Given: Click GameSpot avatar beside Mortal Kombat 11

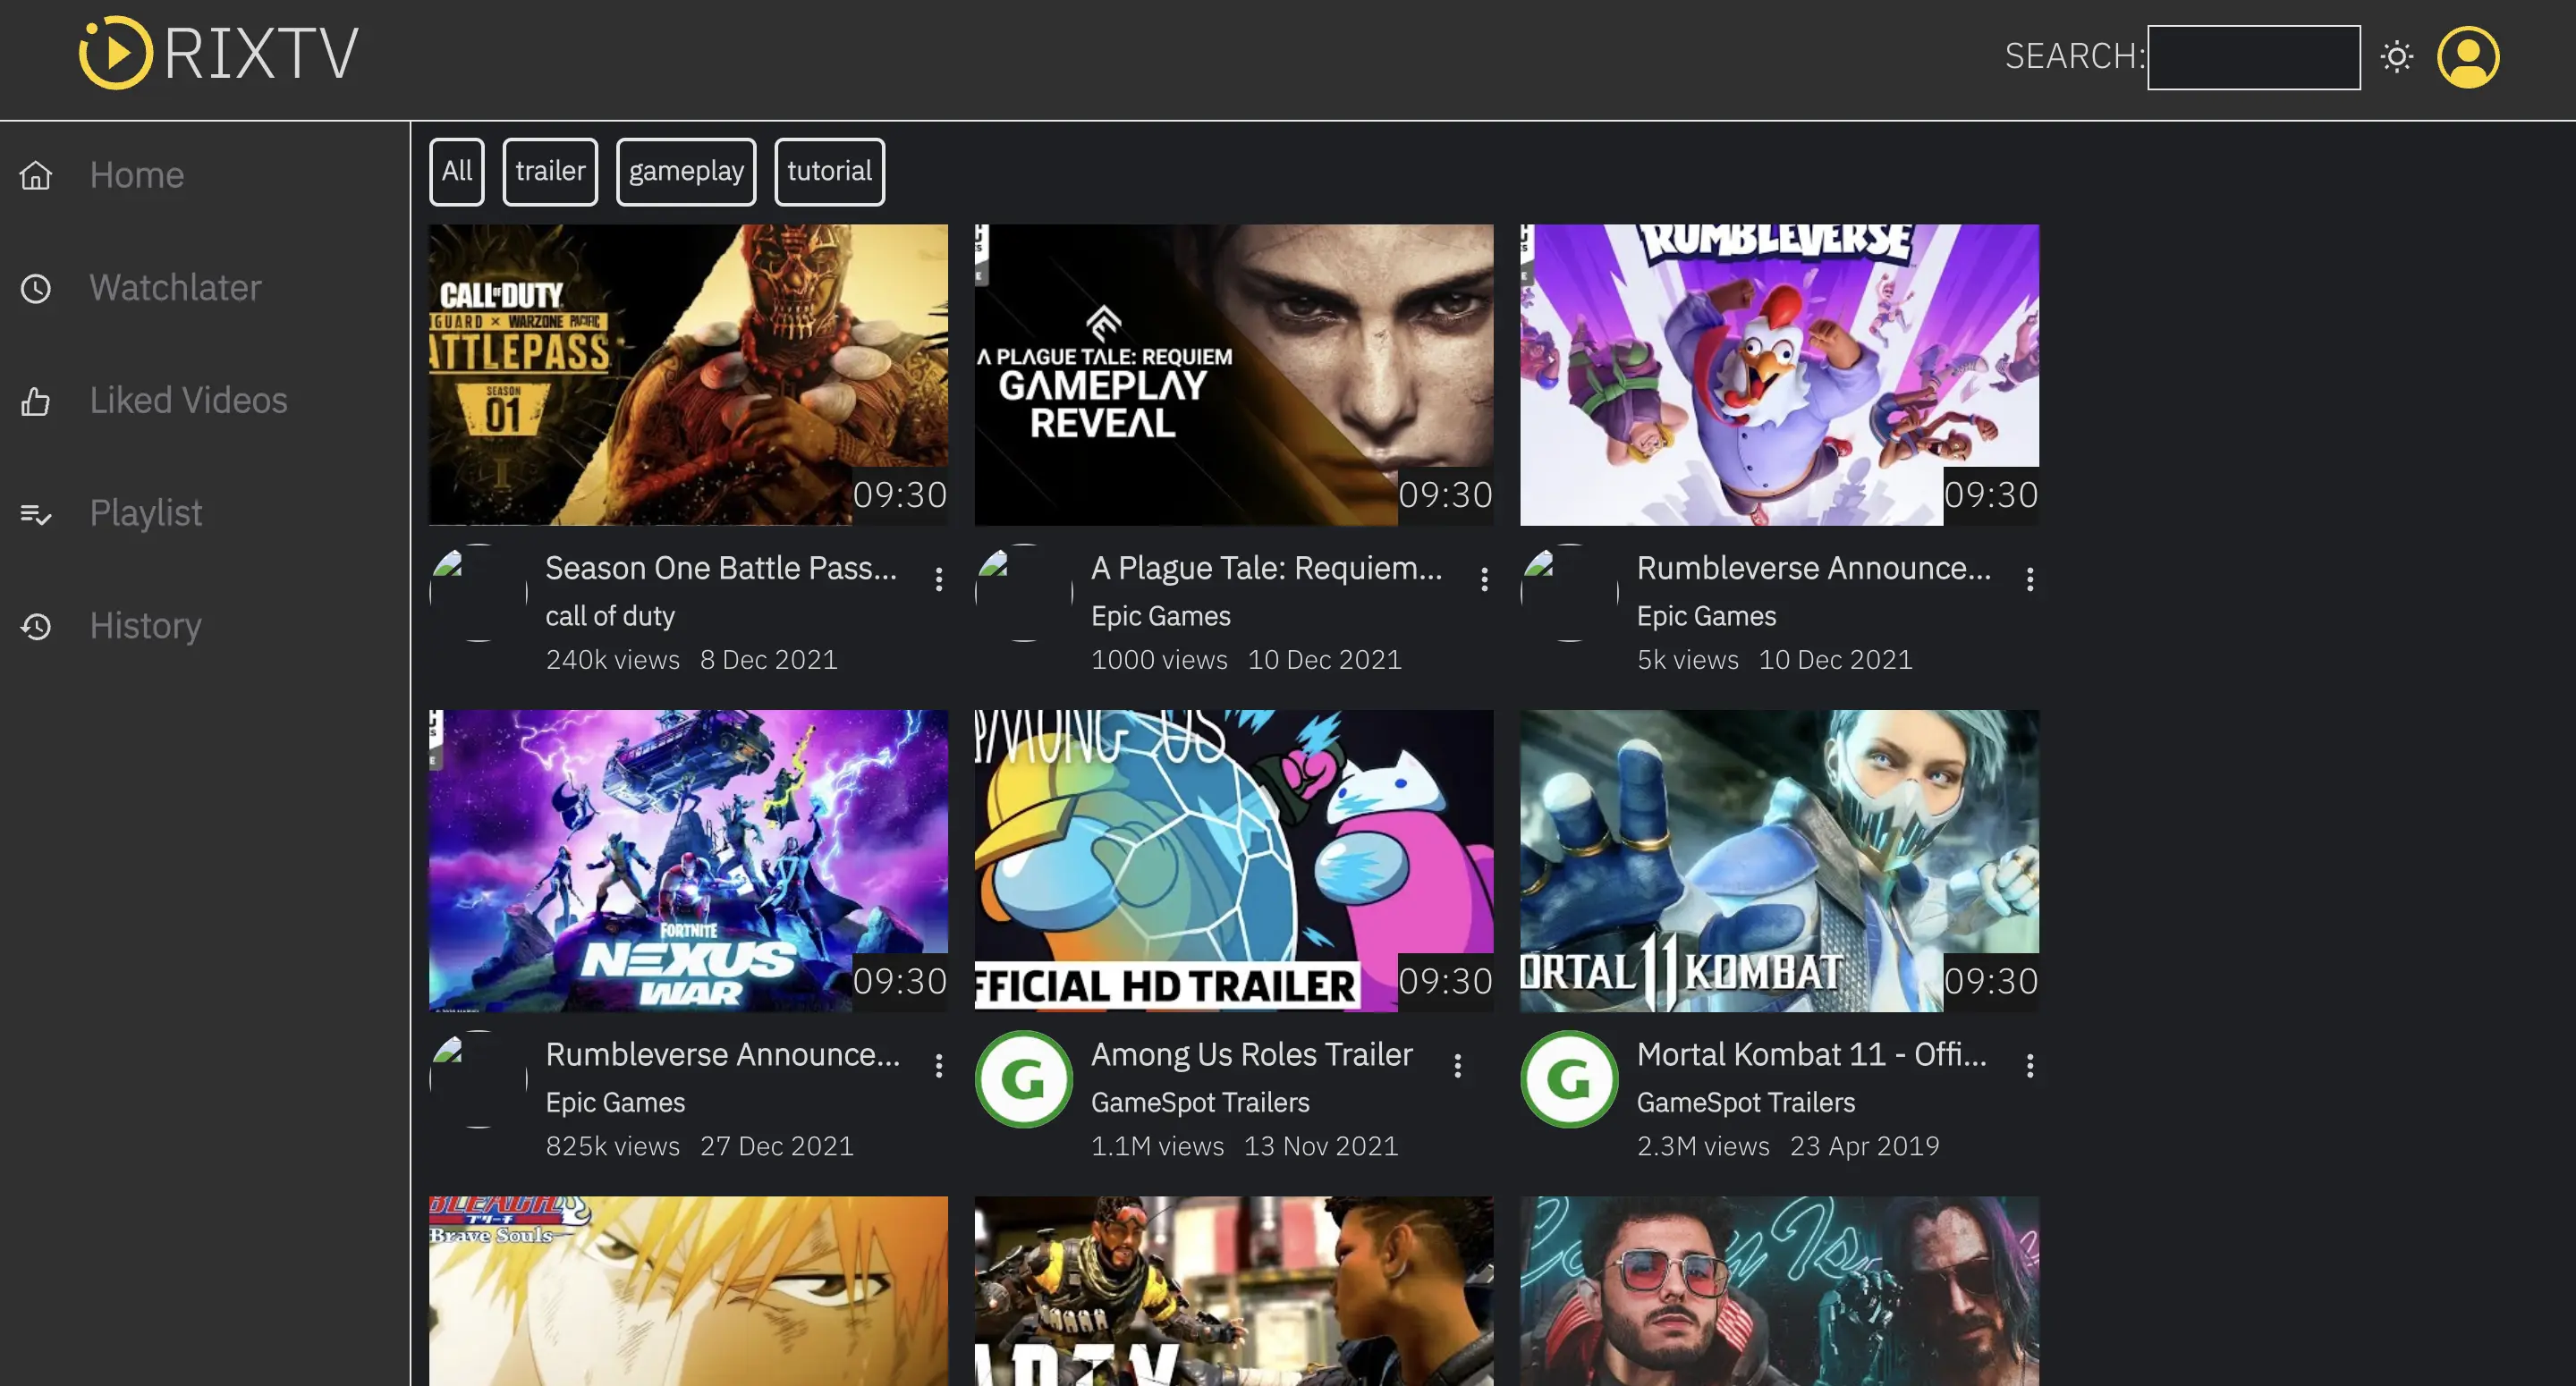Looking at the screenshot, I should point(1569,1079).
